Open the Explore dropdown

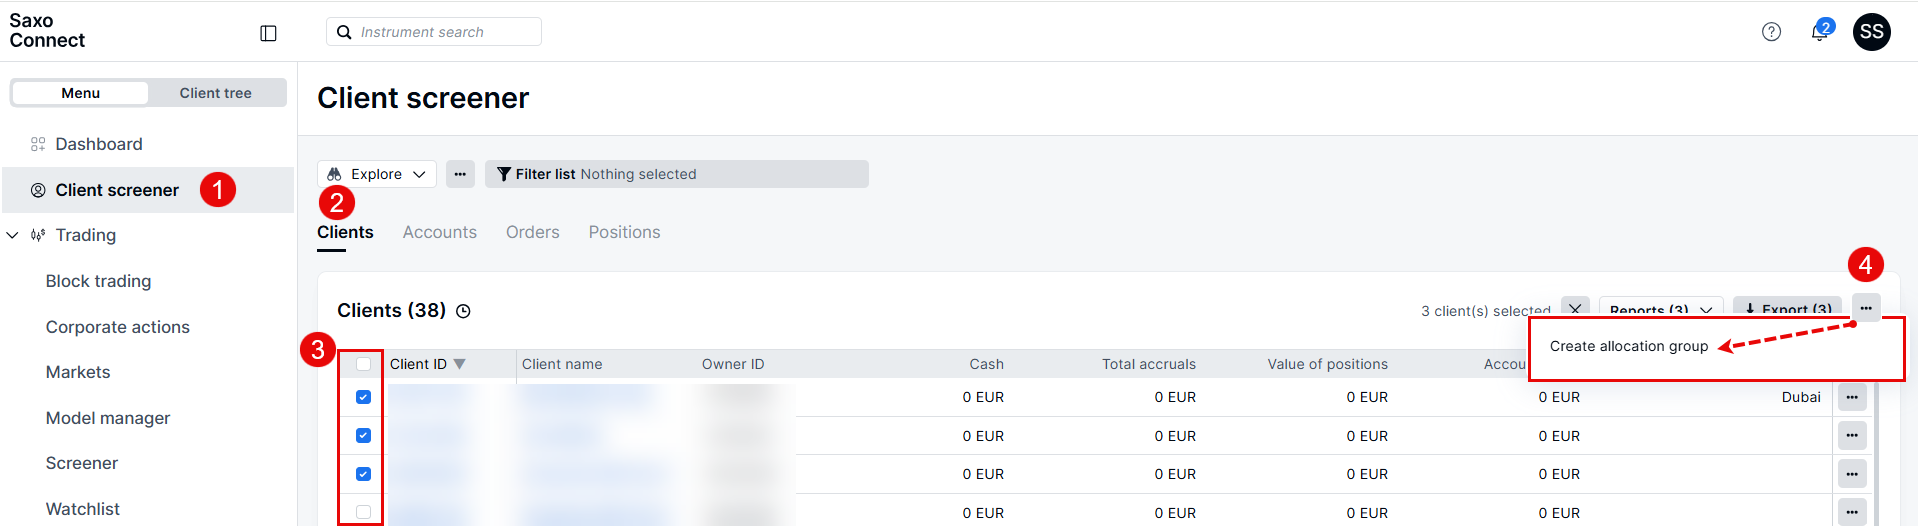pyautogui.click(x=377, y=174)
